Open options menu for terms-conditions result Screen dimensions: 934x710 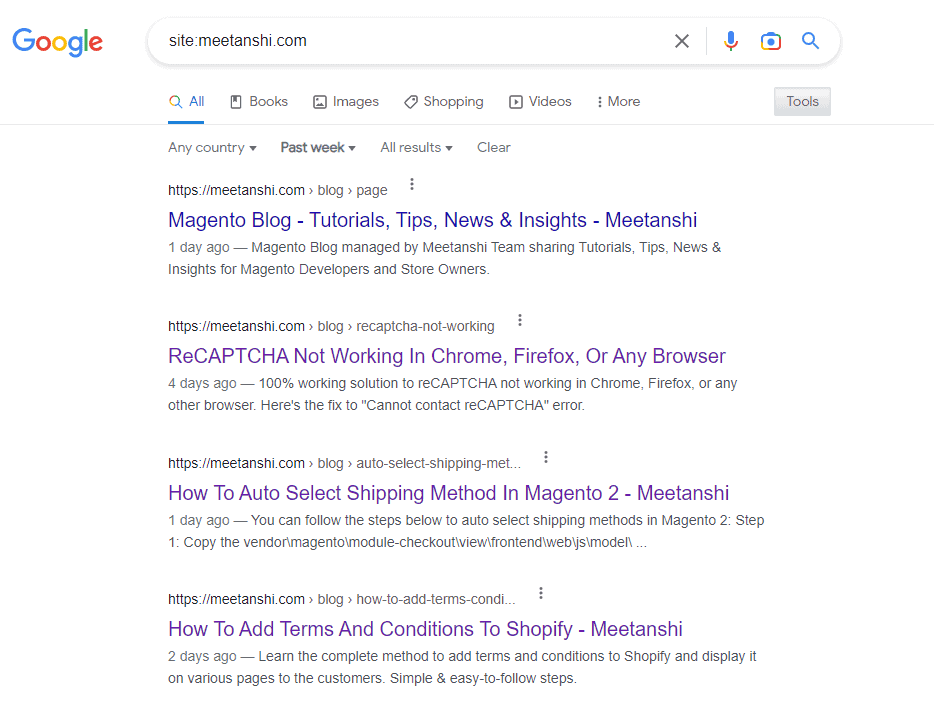(541, 593)
